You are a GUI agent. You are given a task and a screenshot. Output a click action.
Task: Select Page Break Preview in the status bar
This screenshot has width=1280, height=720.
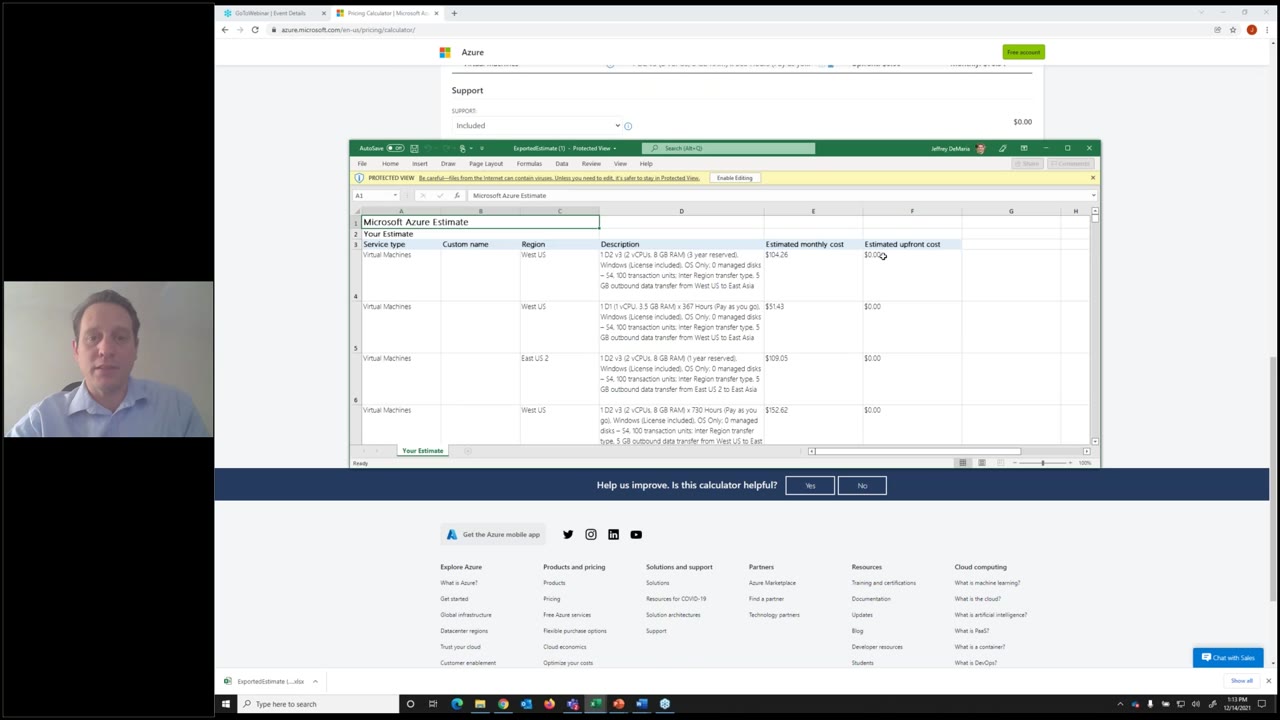coord(998,463)
